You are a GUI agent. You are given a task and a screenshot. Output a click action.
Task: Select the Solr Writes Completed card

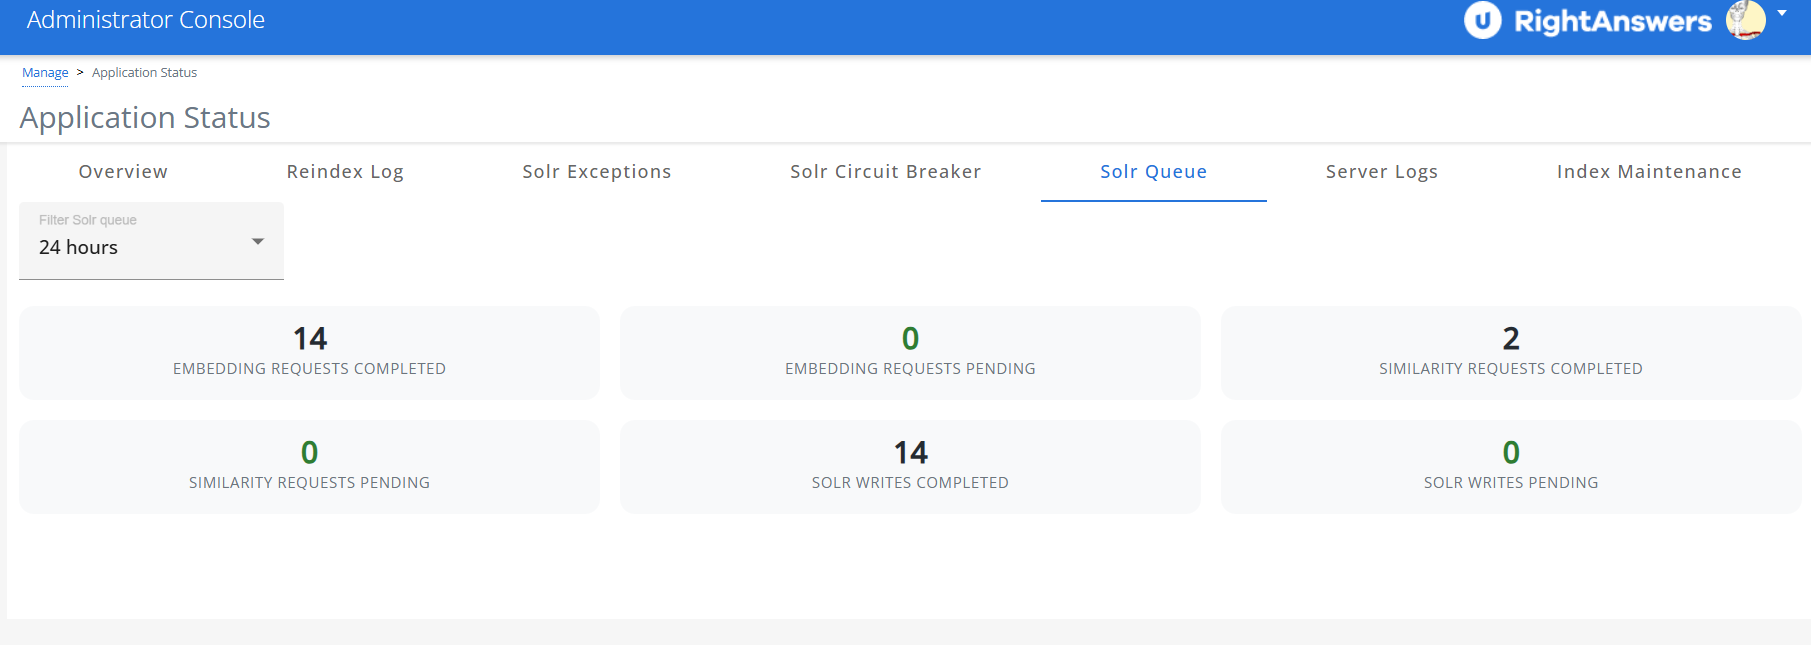pyautogui.click(x=910, y=467)
